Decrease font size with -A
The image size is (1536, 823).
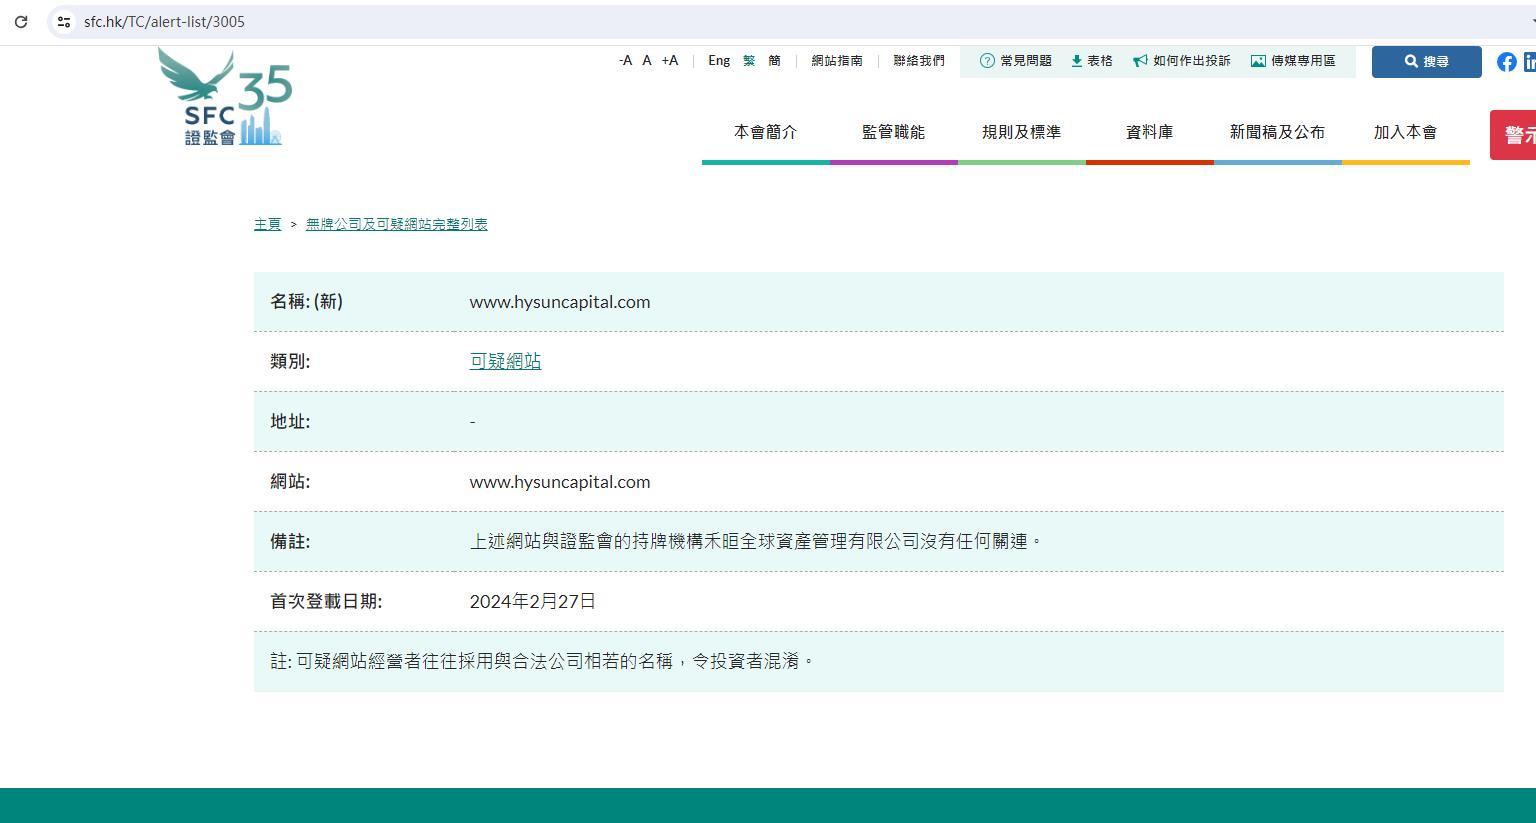click(x=625, y=61)
